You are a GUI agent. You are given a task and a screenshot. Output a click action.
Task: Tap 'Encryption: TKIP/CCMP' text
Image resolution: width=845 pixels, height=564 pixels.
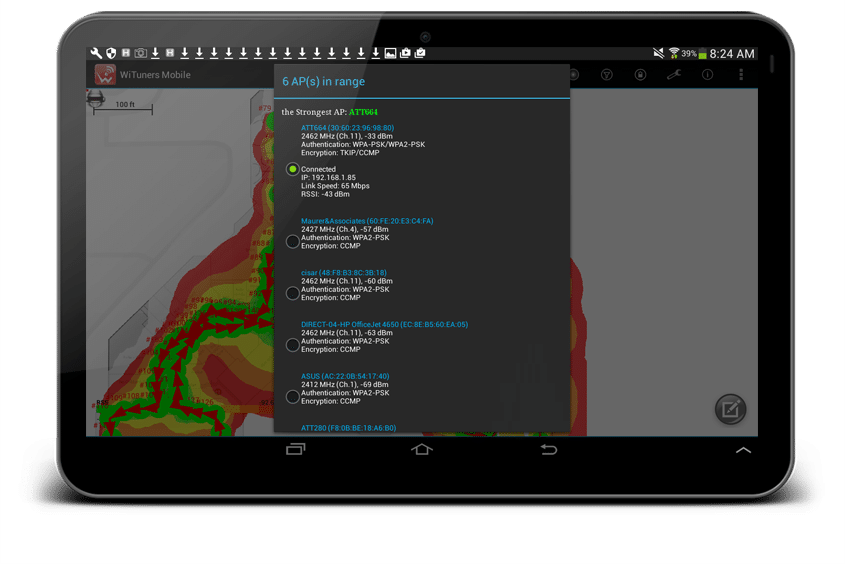[x=340, y=152]
